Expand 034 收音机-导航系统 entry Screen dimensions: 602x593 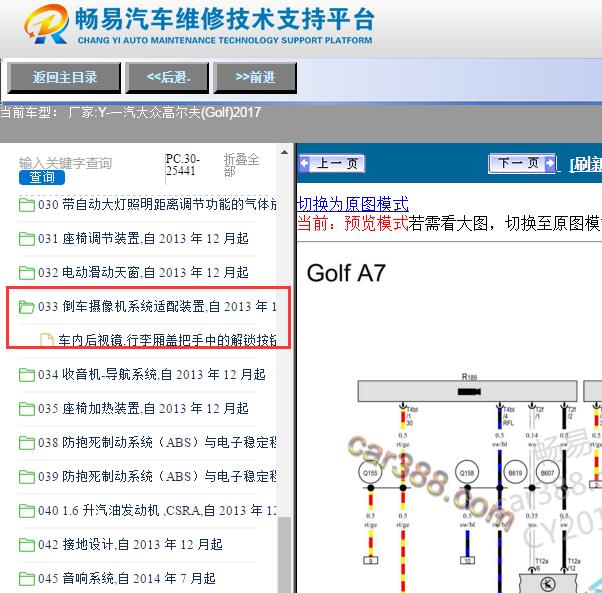152,375
